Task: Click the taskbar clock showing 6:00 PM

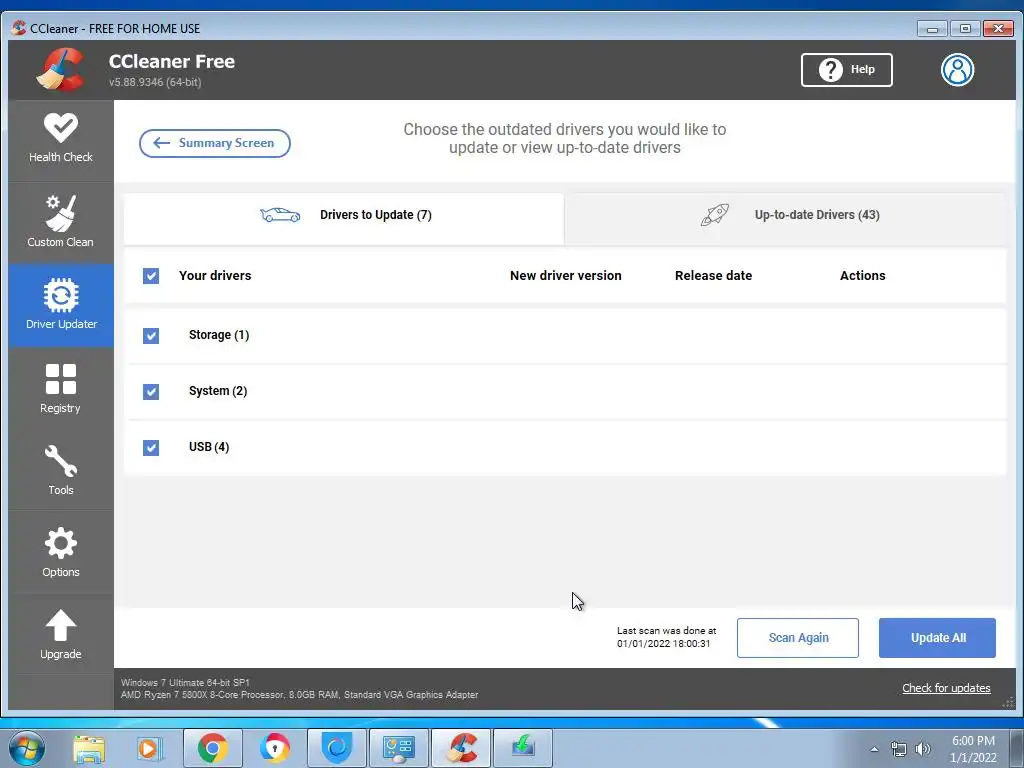Action: pyautogui.click(x=973, y=749)
